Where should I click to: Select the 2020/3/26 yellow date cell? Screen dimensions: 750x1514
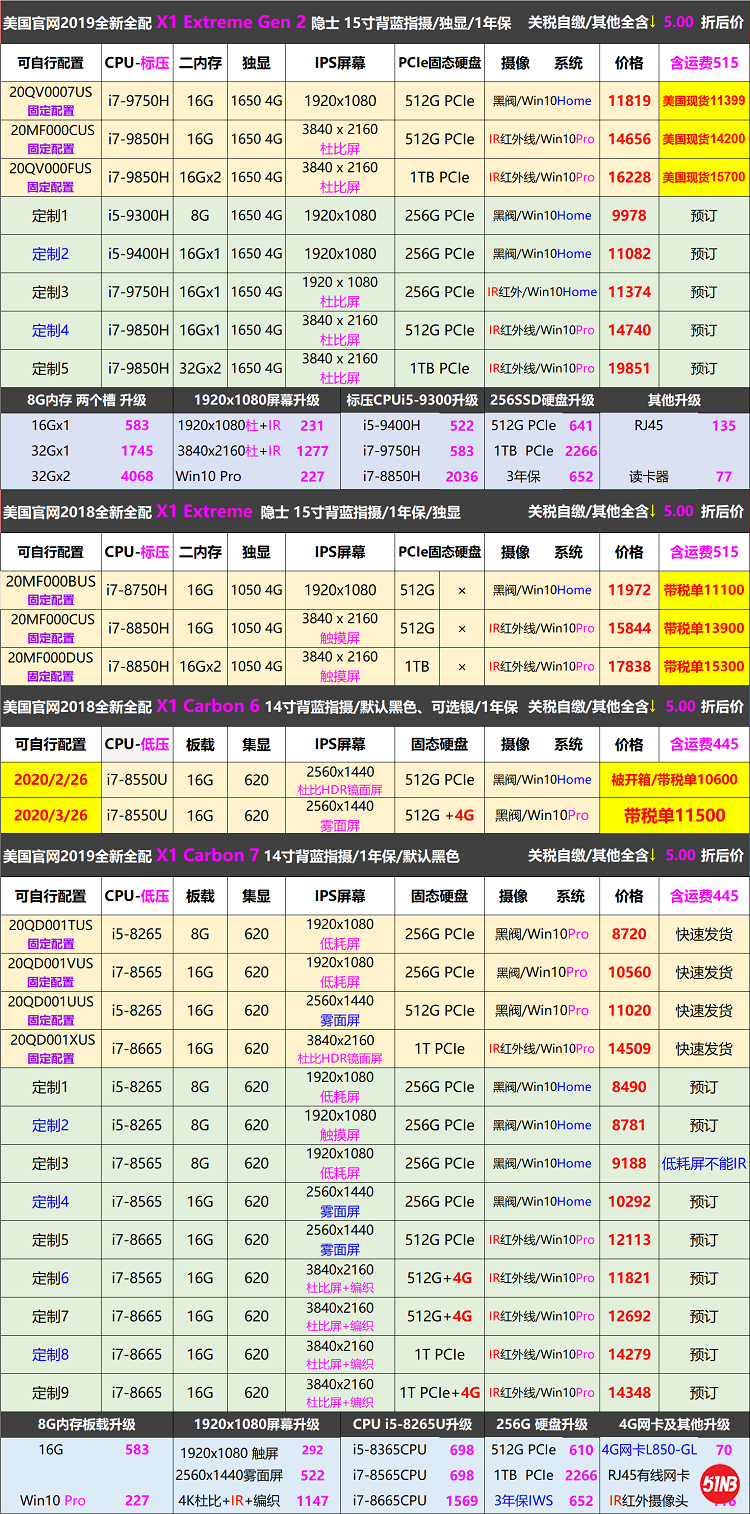point(50,815)
